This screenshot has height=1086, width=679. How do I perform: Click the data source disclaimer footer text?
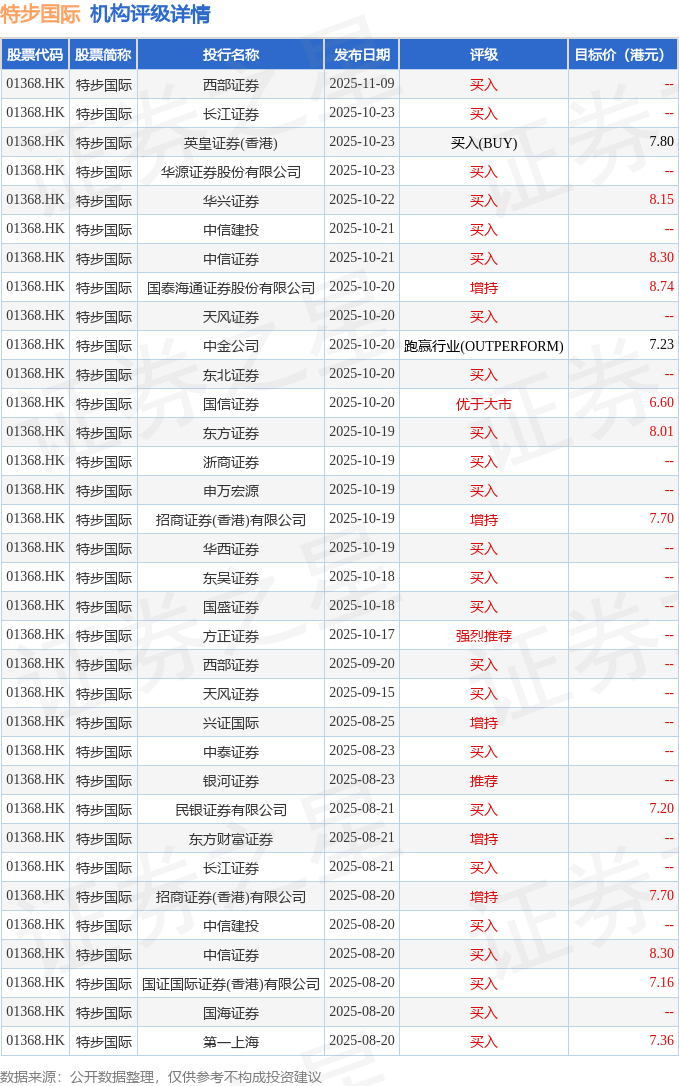[161, 1077]
